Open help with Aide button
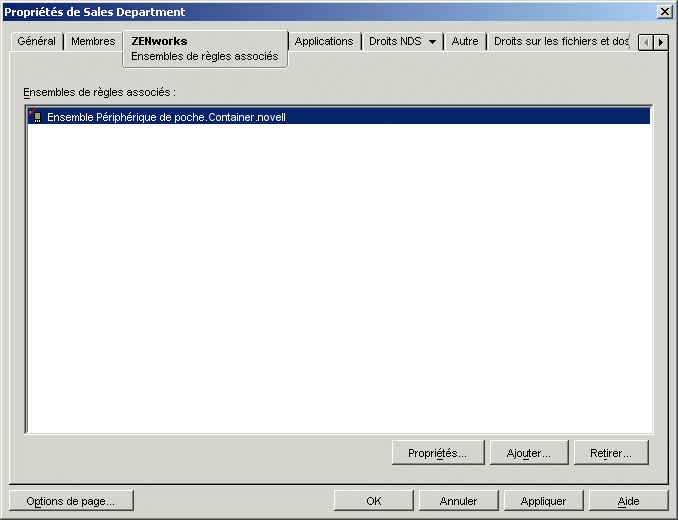The width and height of the screenshot is (678, 520). (628, 501)
